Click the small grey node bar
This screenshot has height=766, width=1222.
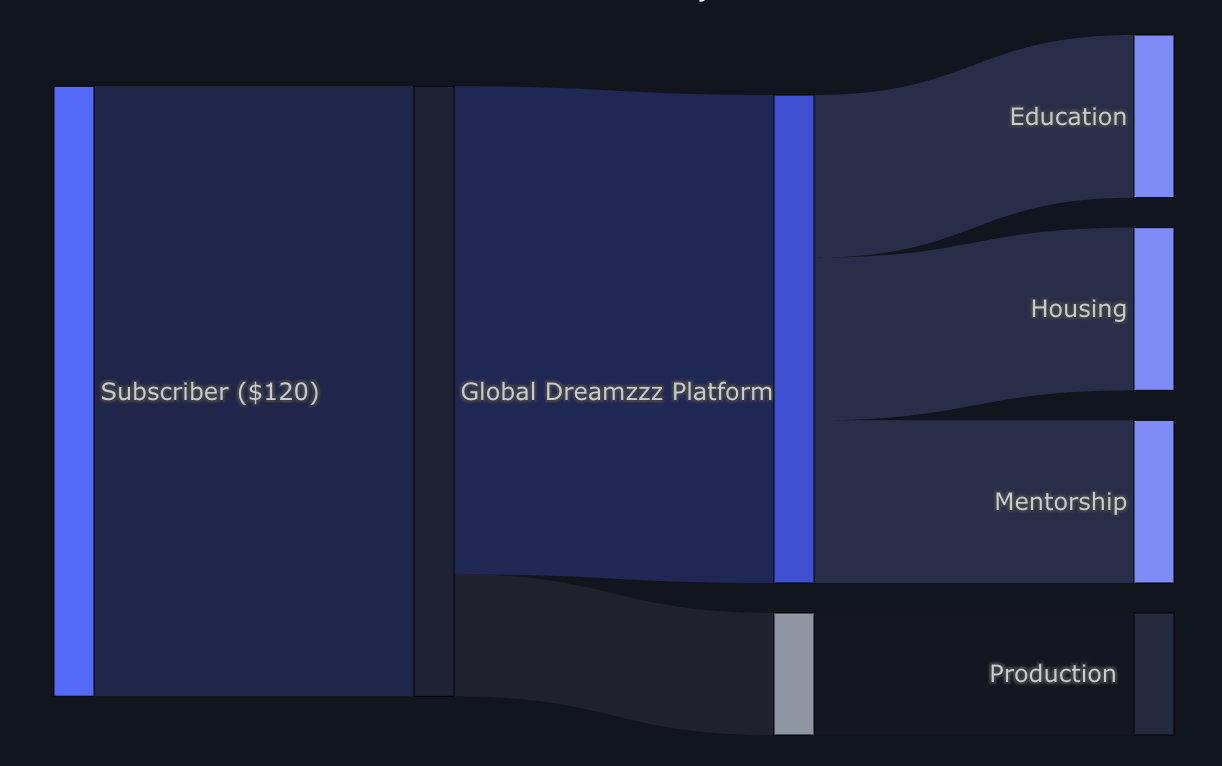793,674
